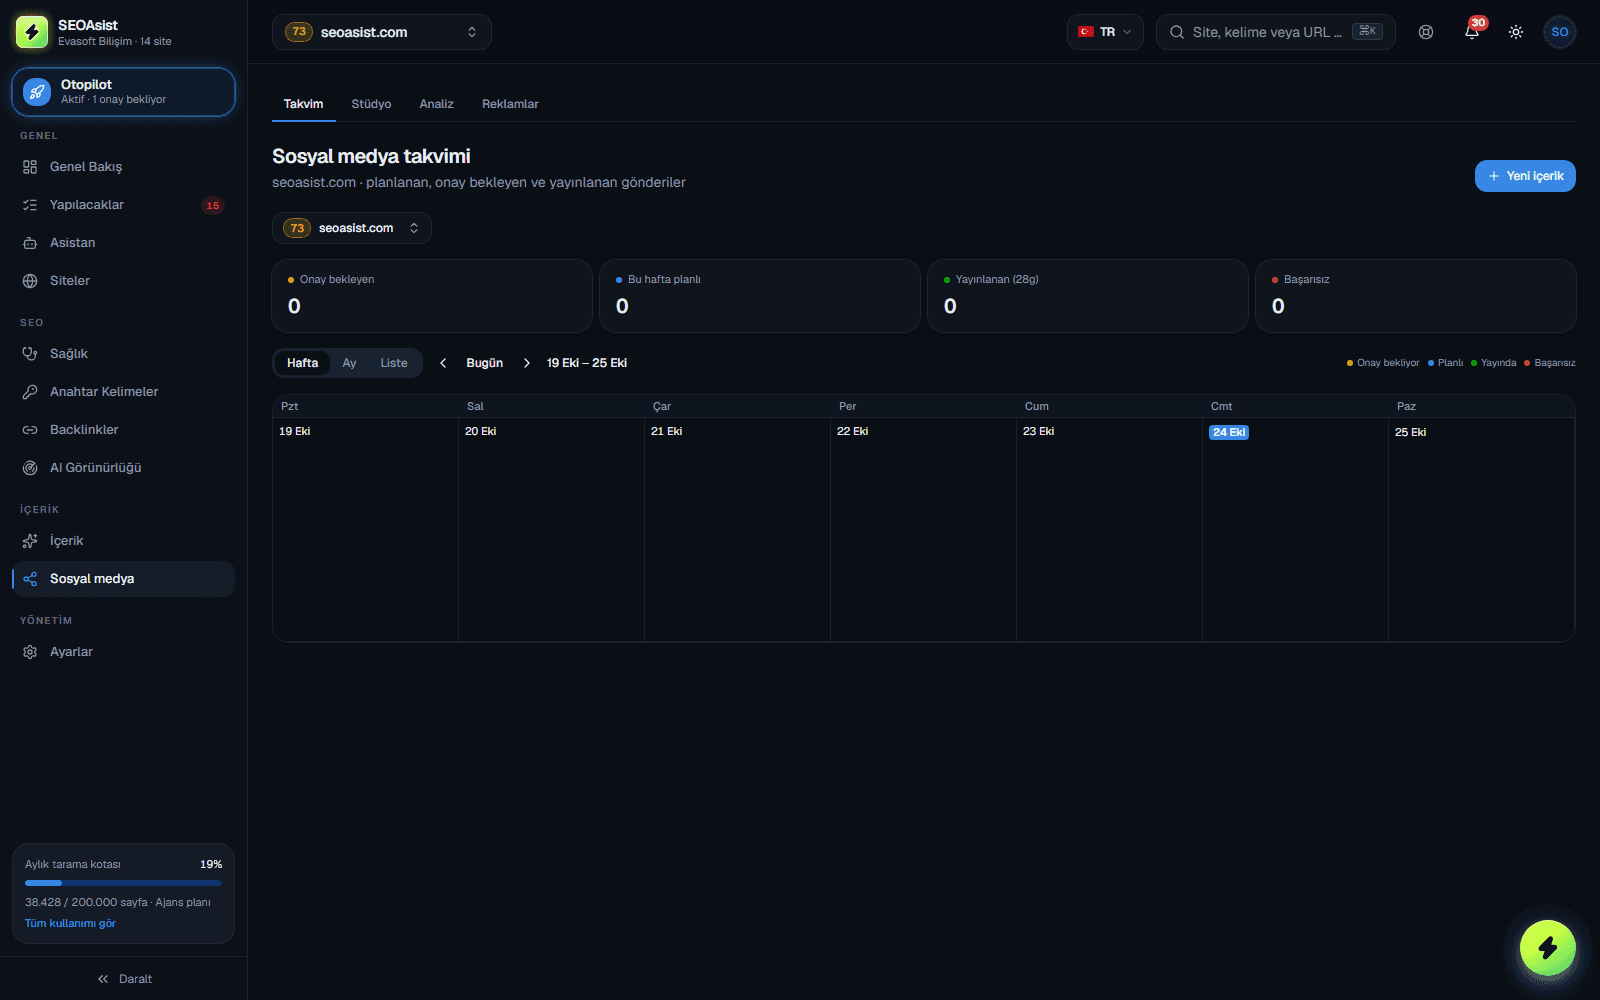The width and height of the screenshot is (1600, 1000).
Task: Switch to the Stüdyo tab
Action: [371, 104]
